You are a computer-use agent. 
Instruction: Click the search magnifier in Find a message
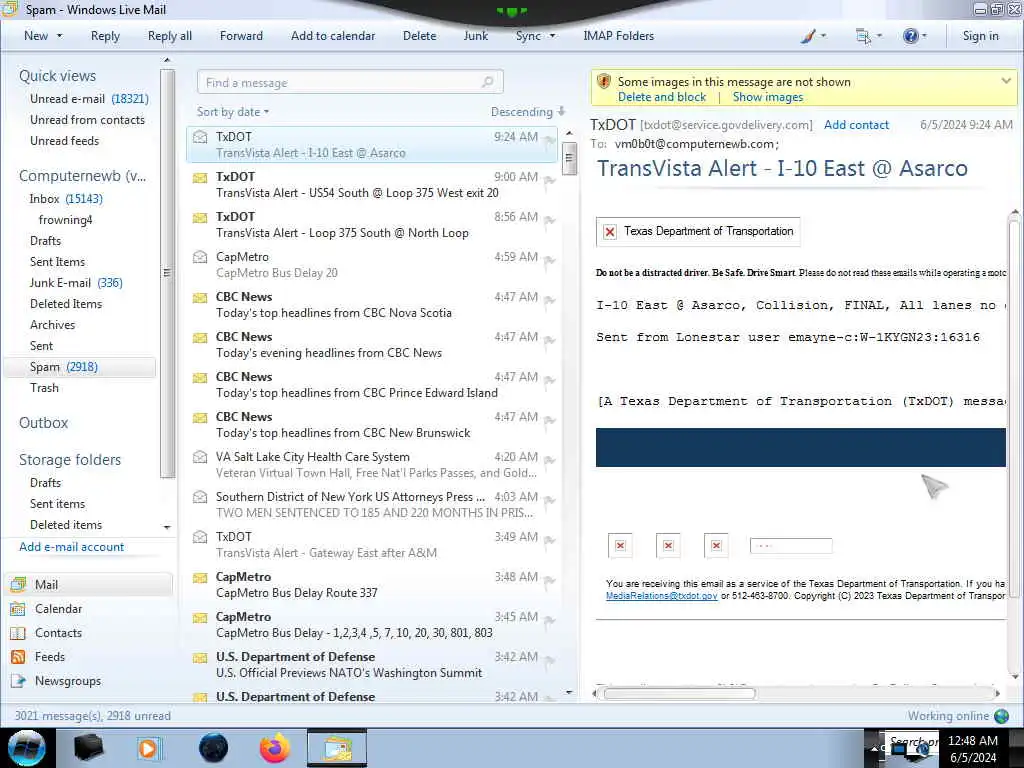[487, 82]
